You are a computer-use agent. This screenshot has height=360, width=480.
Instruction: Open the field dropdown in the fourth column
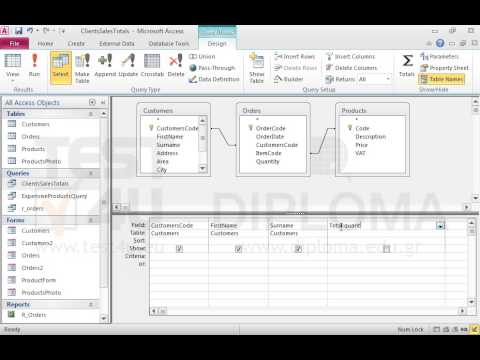(x=440, y=226)
